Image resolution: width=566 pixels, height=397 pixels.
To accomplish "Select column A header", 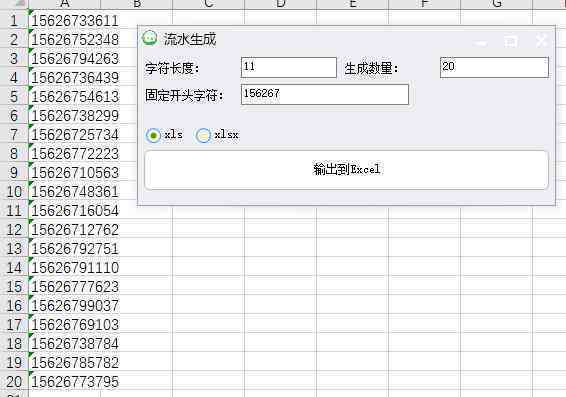I will (x=65, y=4).
